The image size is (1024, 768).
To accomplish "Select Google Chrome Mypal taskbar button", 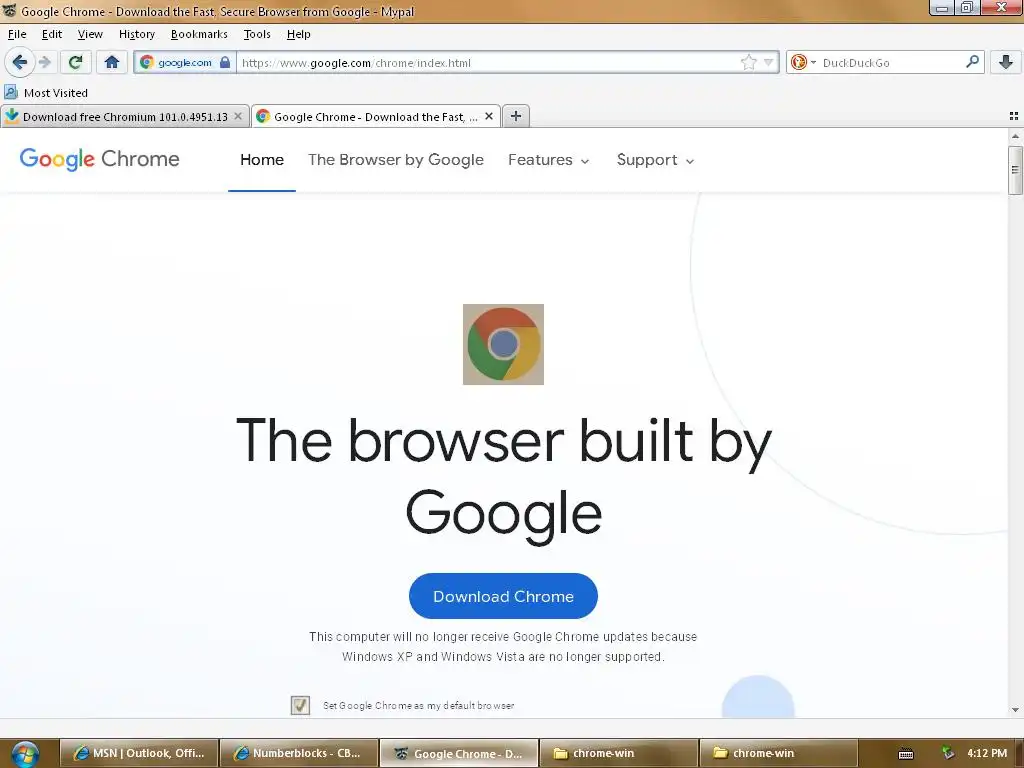I will click(x=459, y=753).
